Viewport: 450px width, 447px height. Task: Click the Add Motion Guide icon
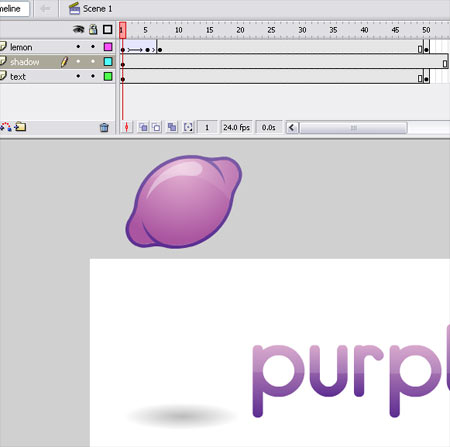tap(5, 127)
